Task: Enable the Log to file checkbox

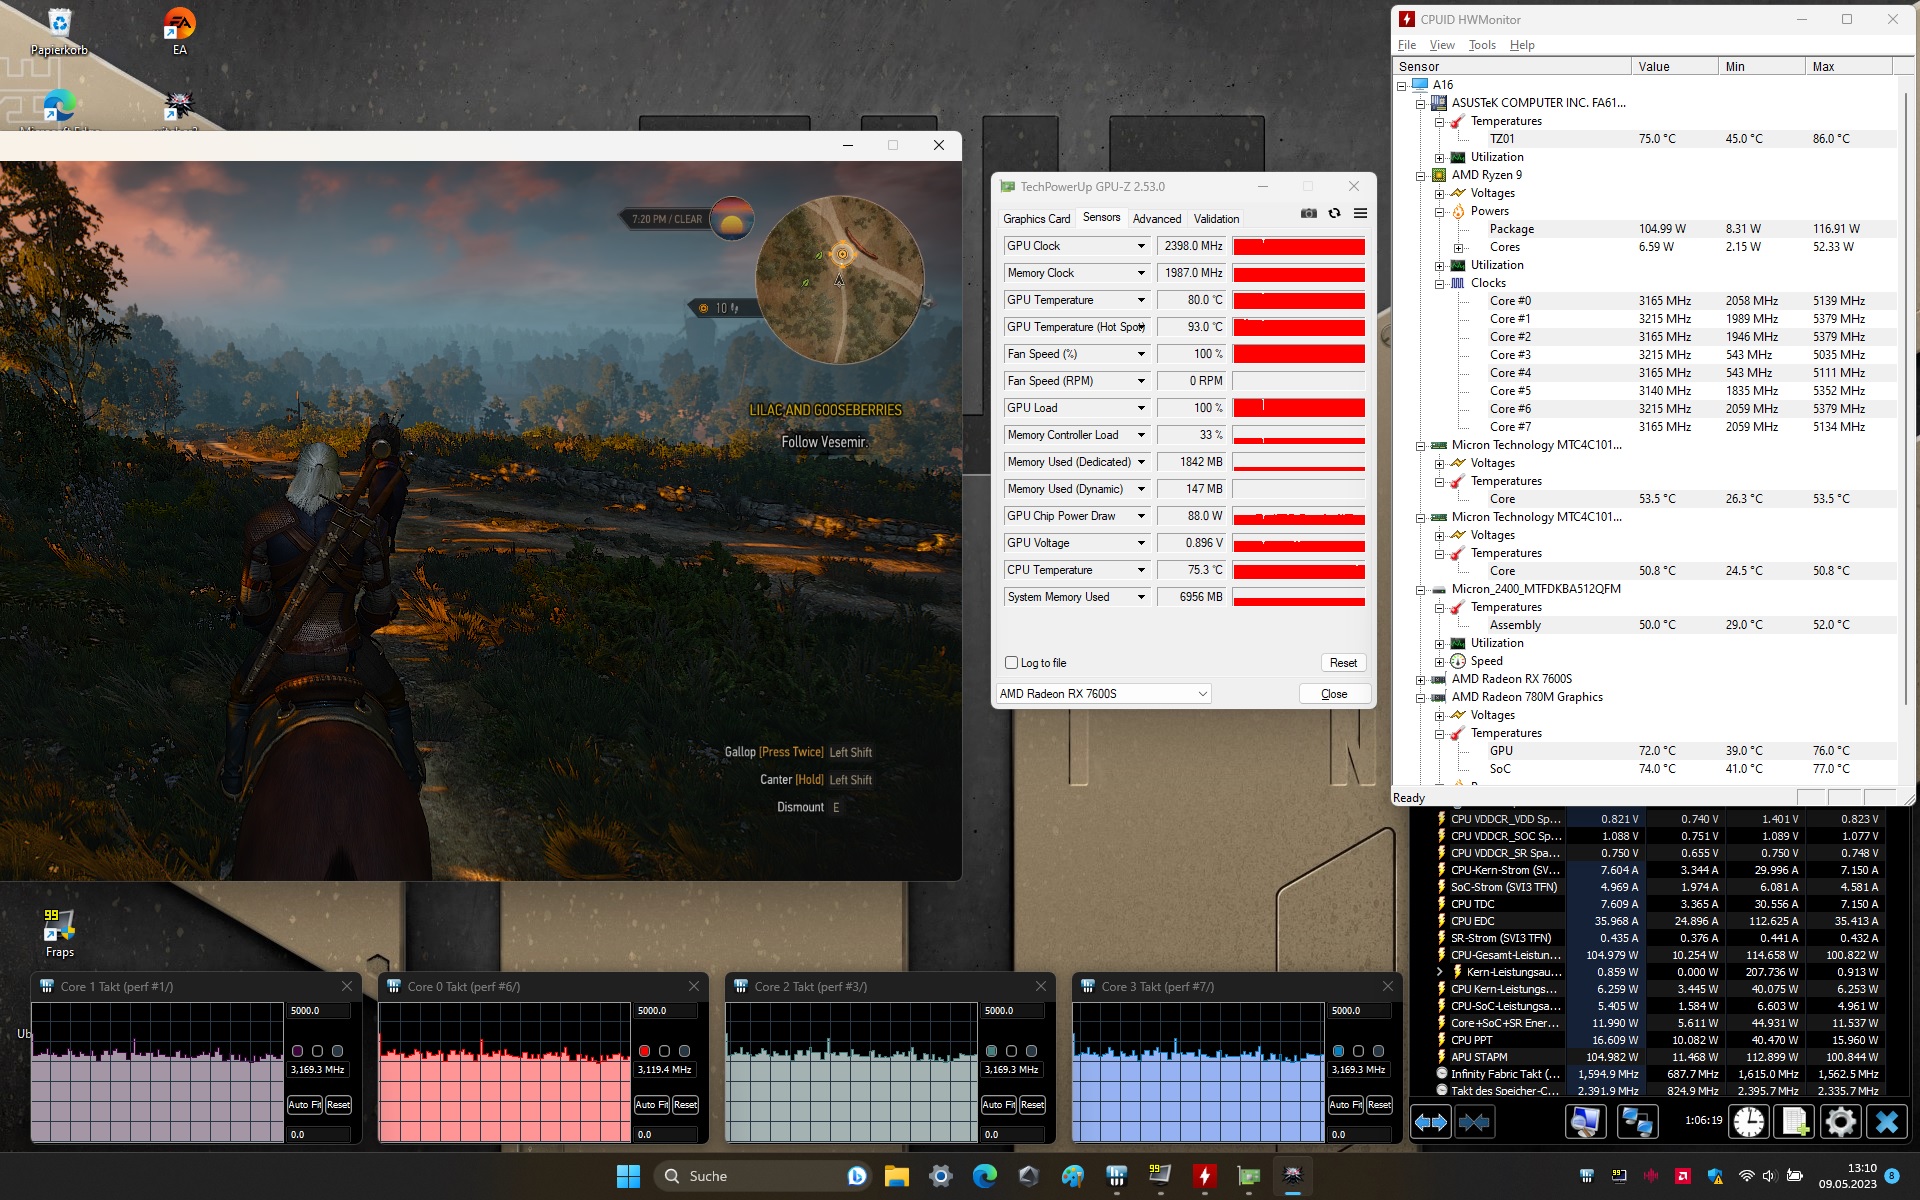Action: [1012, 663]
